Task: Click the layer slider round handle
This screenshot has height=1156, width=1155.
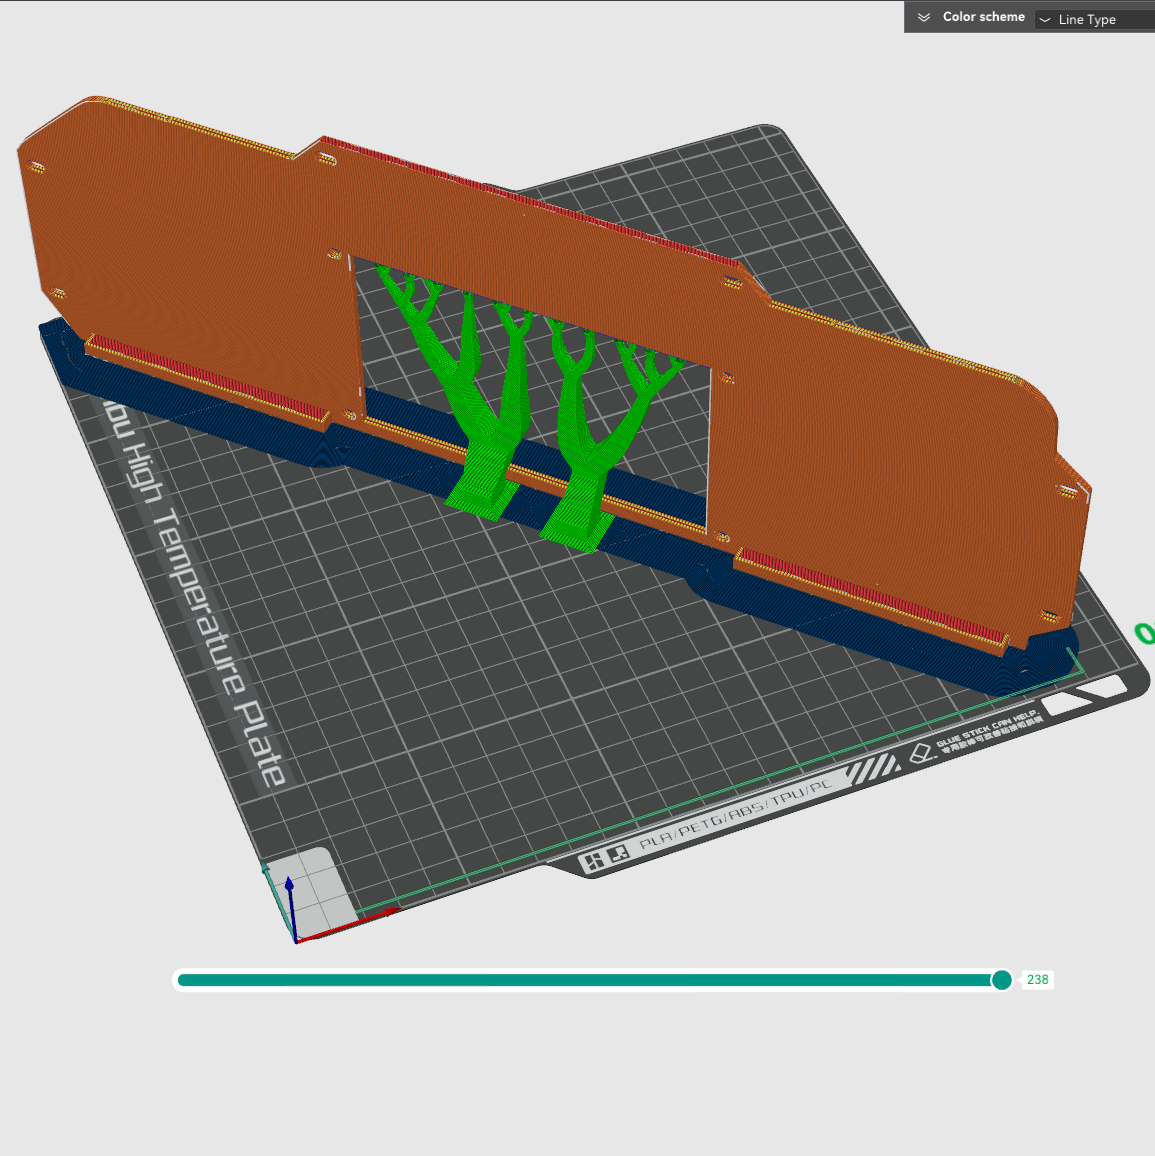Action: (1001, 980)
